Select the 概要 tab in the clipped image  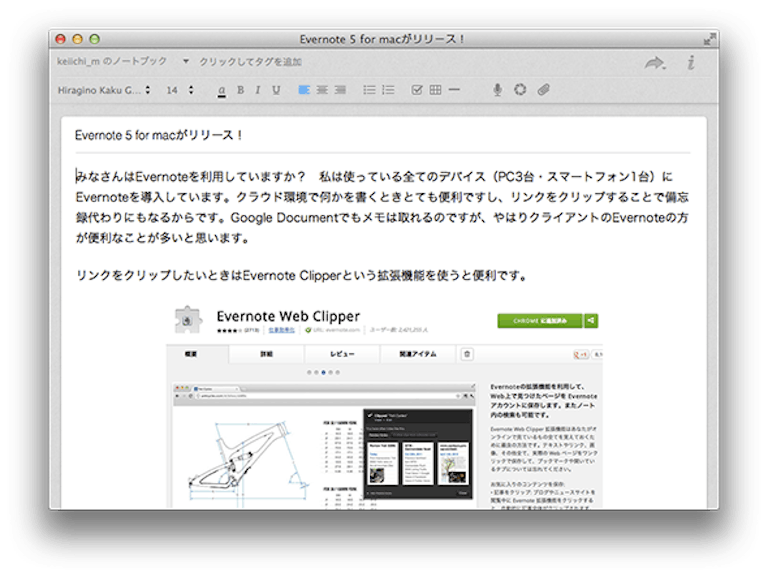197,354
